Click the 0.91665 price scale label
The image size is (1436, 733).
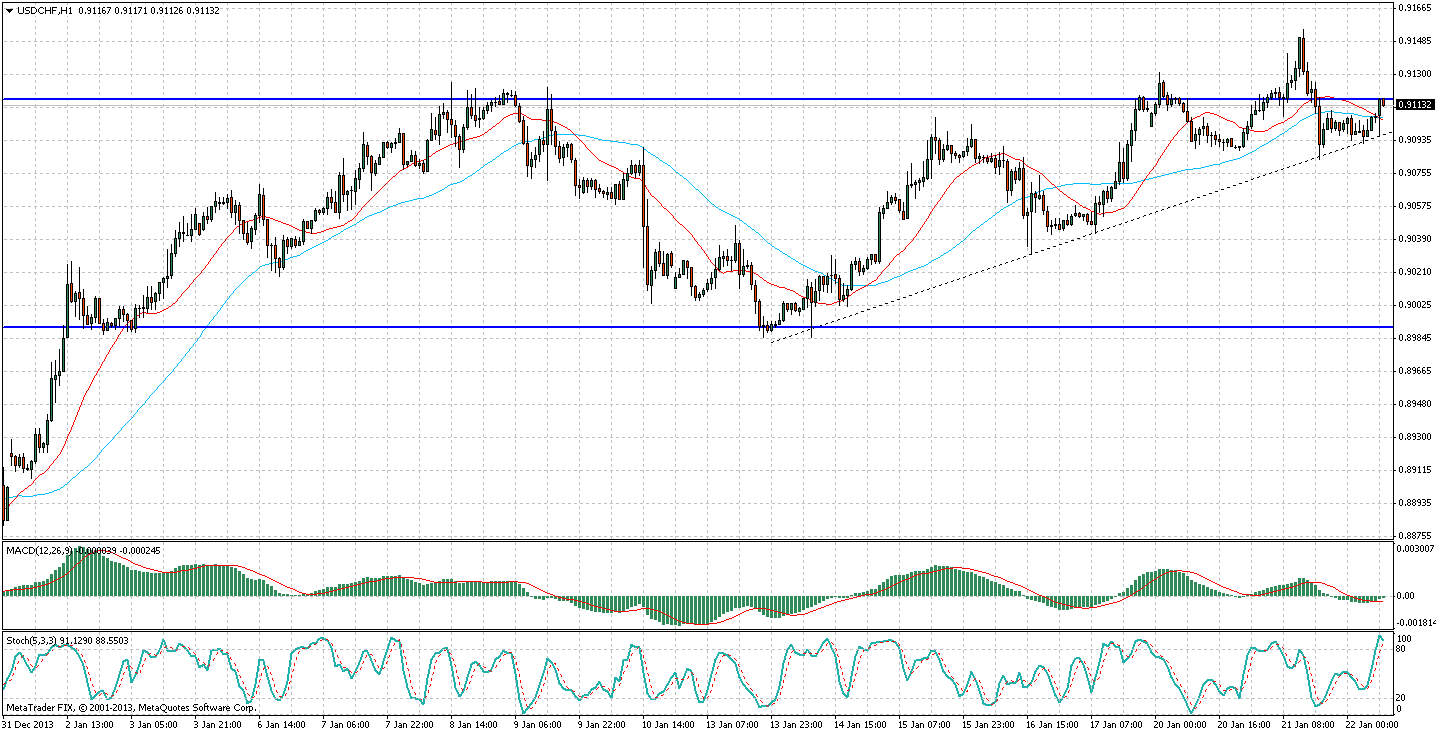(x=1414, y=8)
